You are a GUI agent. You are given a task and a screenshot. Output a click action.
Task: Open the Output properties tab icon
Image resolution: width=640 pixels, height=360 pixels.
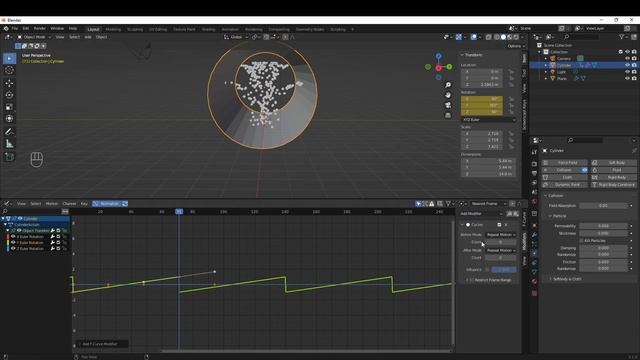534,173
